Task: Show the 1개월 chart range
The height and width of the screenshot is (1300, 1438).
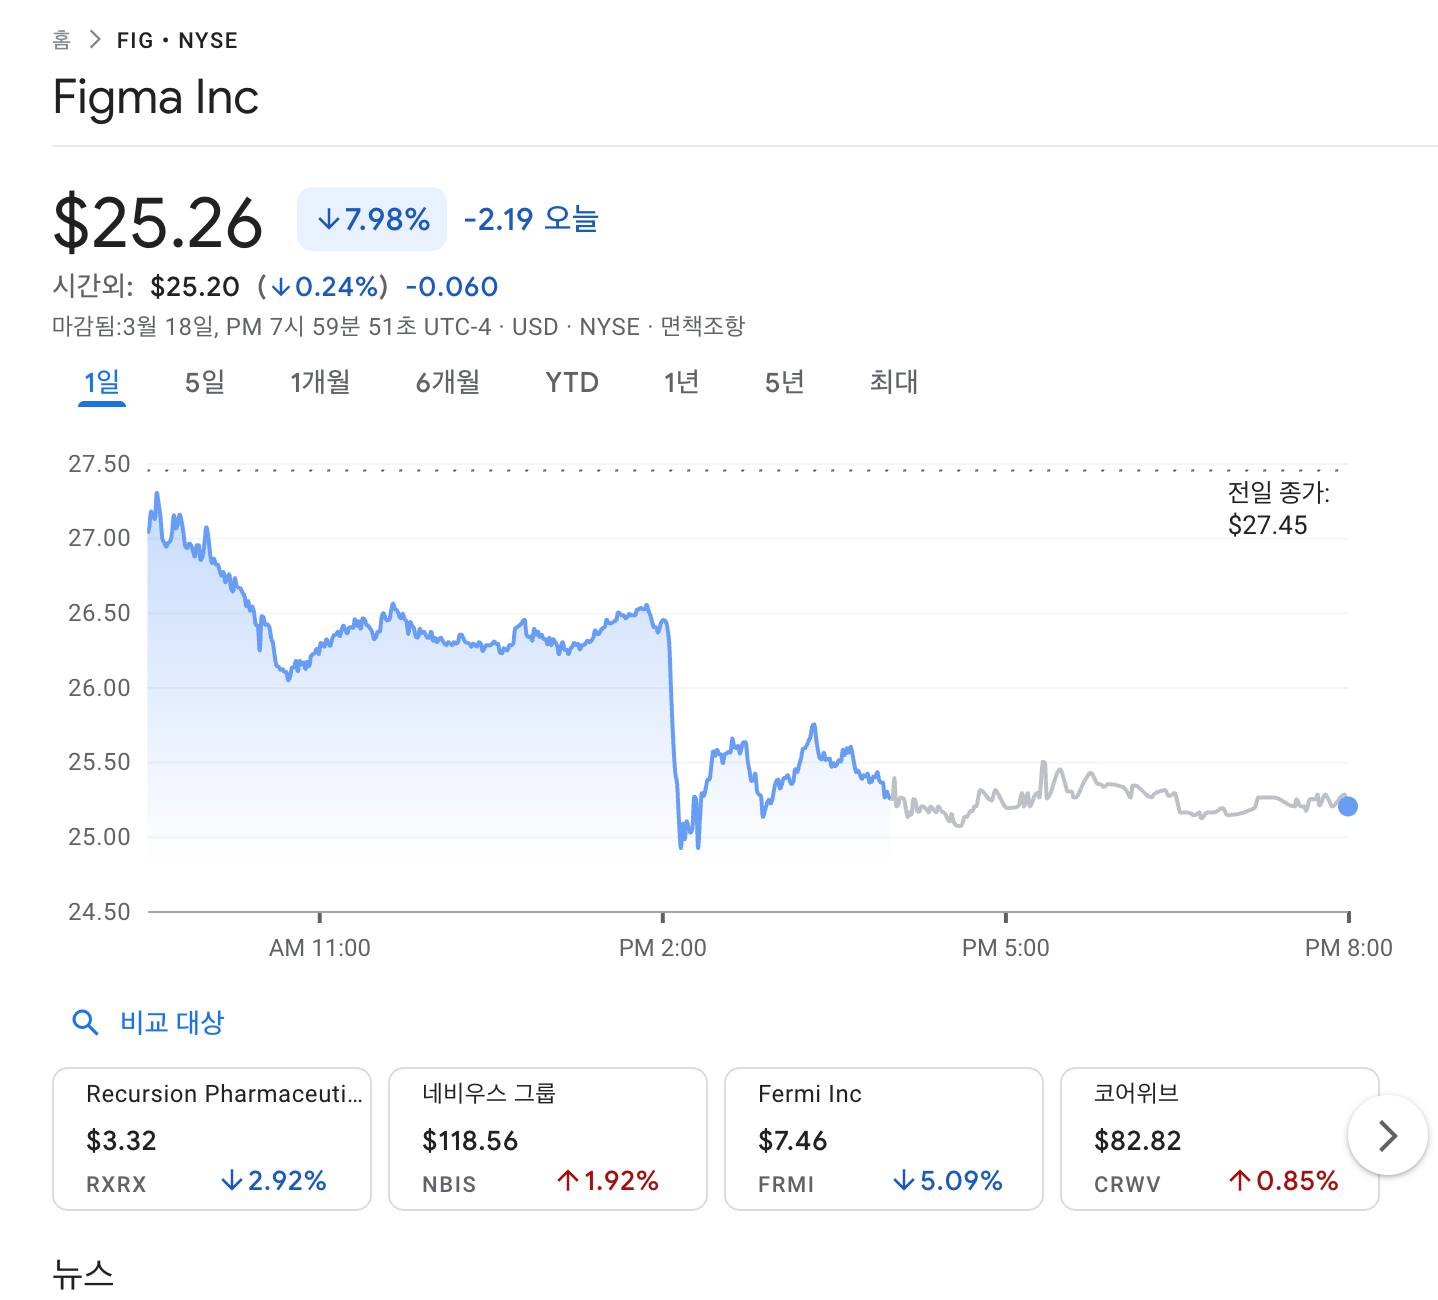Action: coord(320,382)
